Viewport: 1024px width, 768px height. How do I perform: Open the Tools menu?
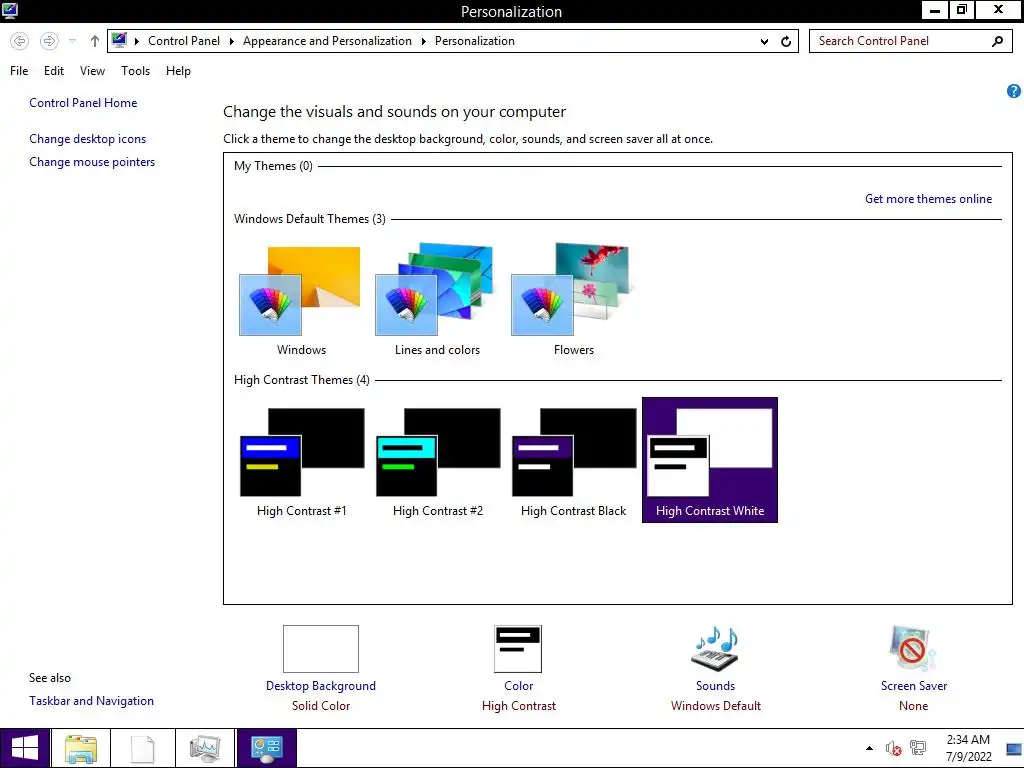coord(135,71)
